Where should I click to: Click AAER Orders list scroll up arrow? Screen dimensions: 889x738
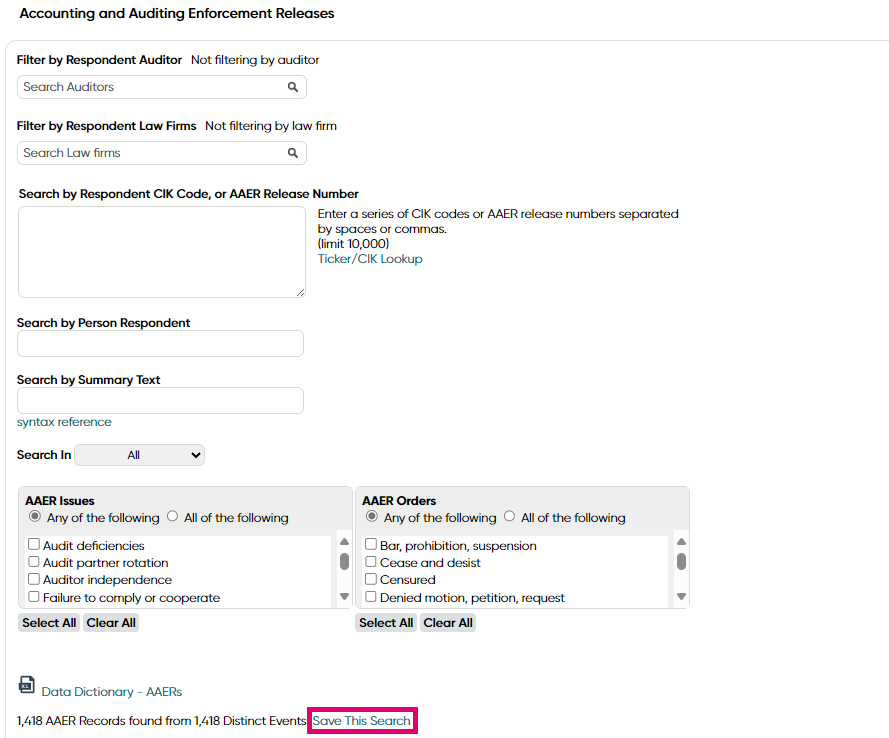click(x=681, y=542)
